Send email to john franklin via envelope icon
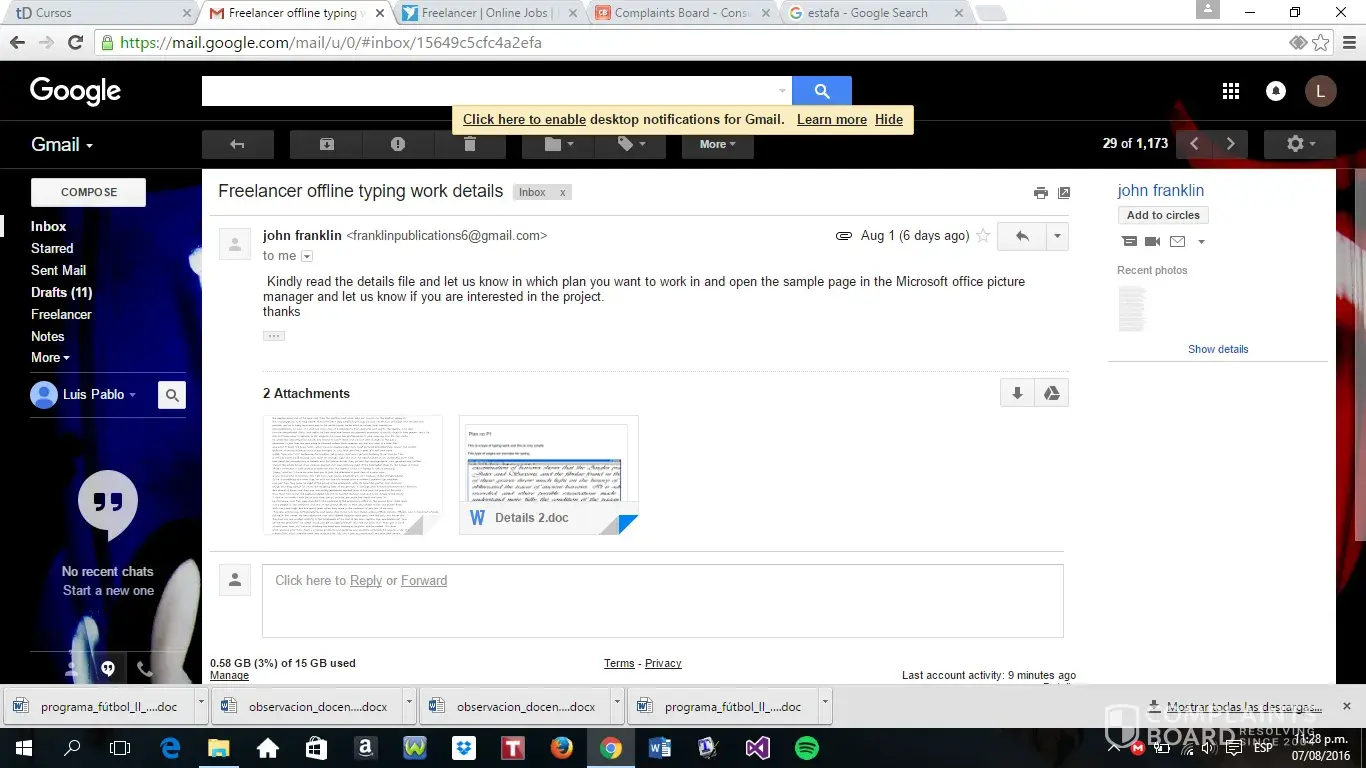The height and width of the screenshot is (768, 1366). (x=1177, y=241)
